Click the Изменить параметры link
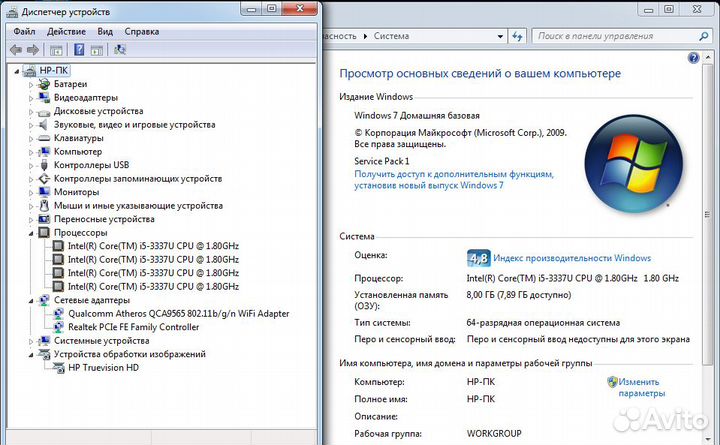The image size is (720, 445). (x=641, y=388)
